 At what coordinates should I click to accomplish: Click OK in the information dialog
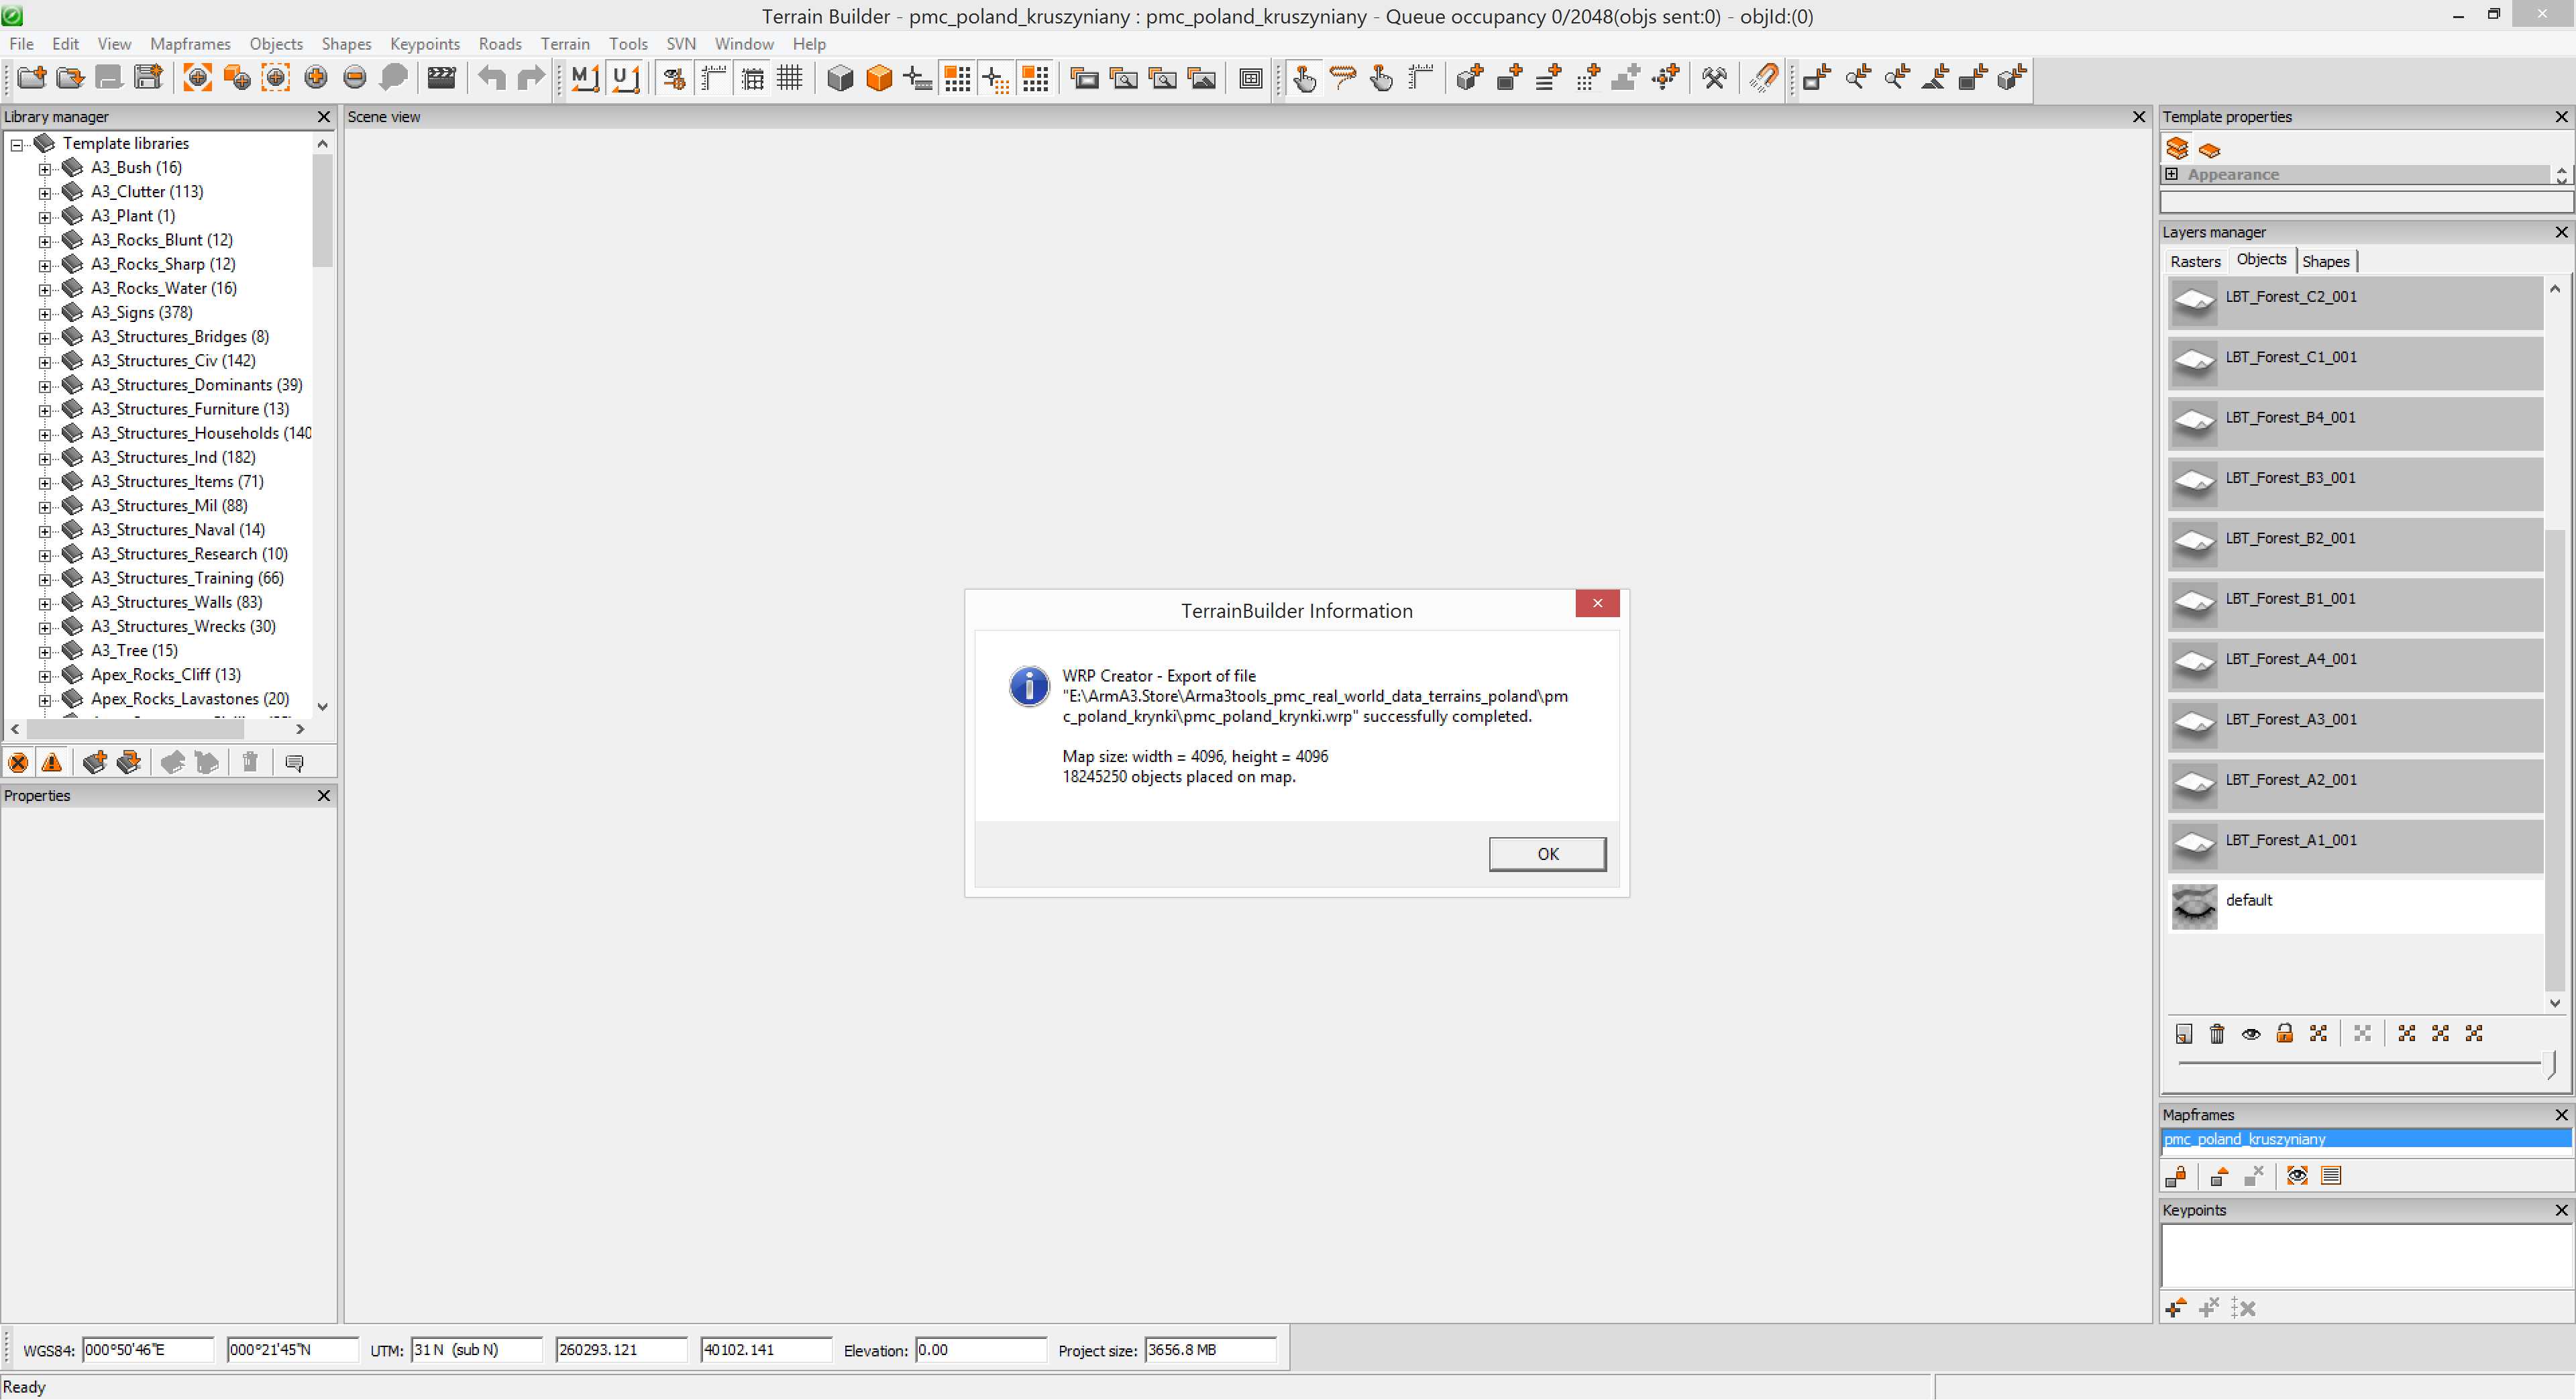(1547, 854)
